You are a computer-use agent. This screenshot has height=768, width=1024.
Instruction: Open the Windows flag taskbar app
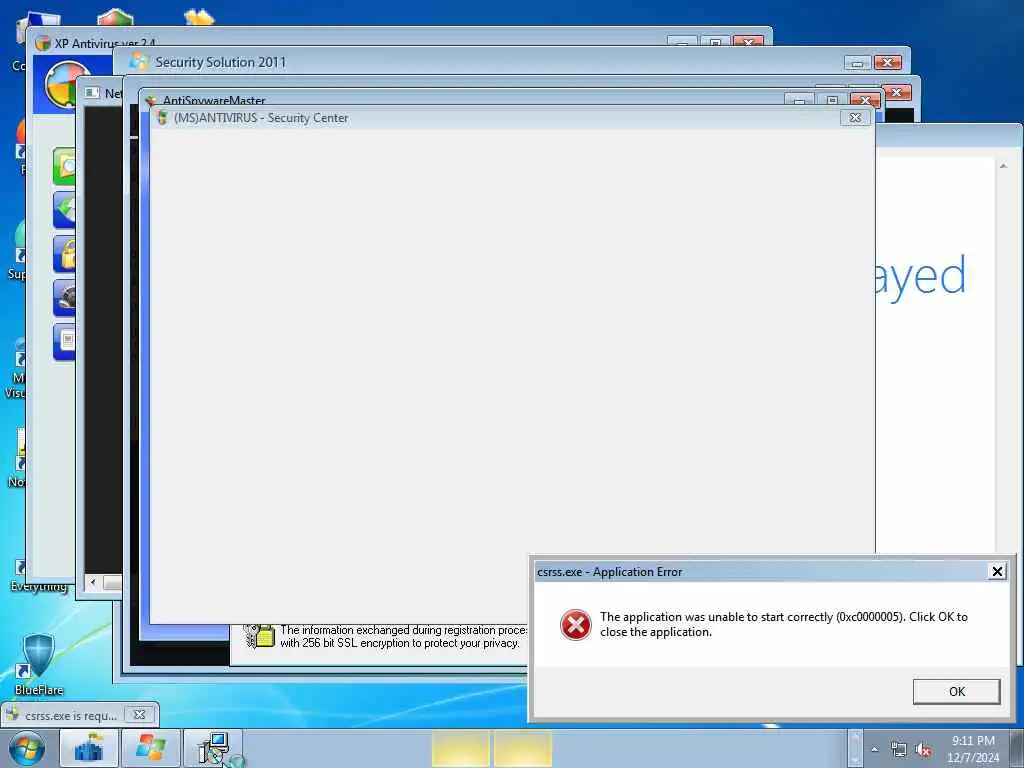click(150, 748)
